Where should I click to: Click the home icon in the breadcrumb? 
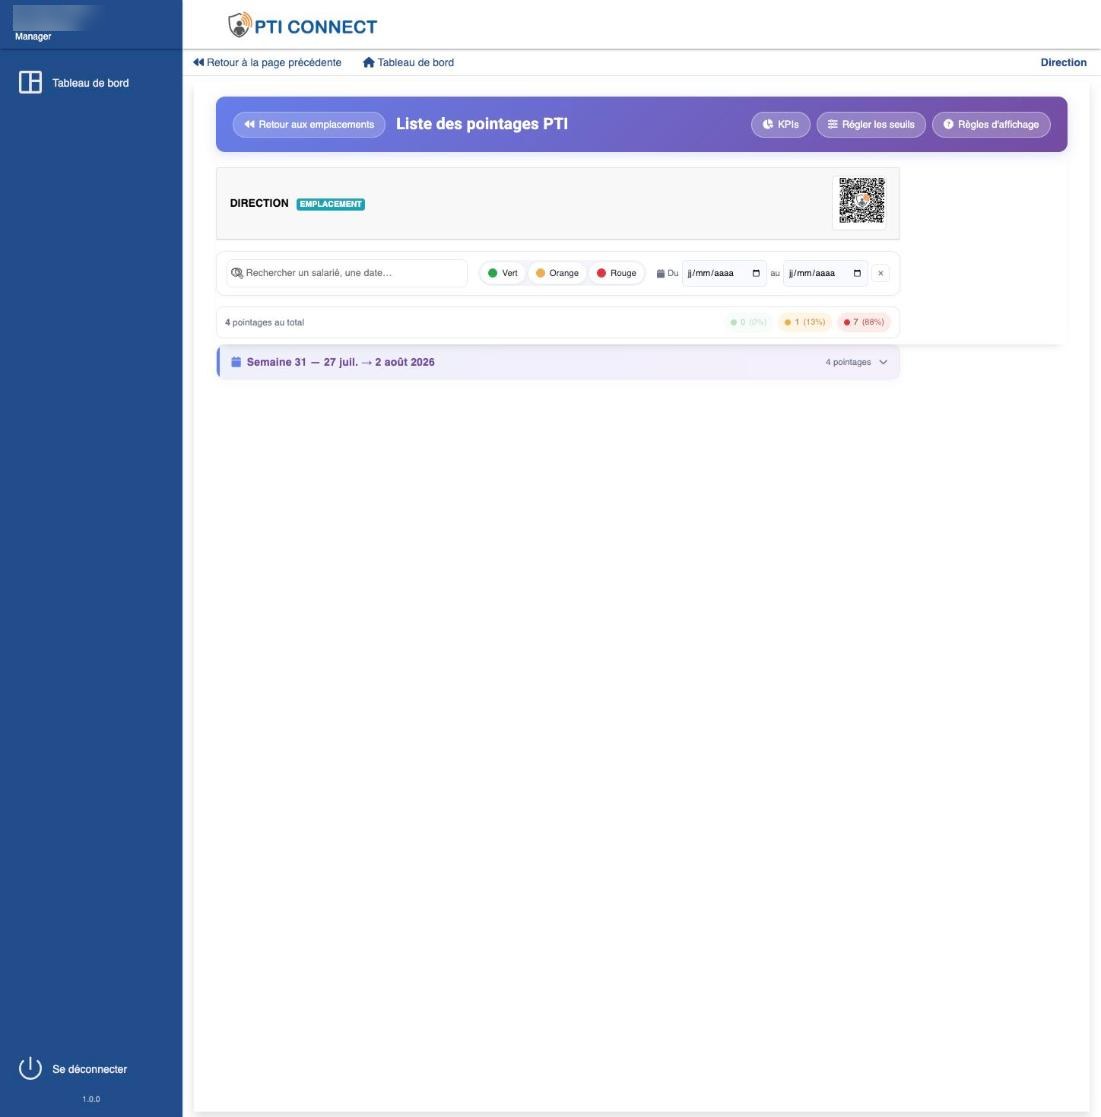368,62
